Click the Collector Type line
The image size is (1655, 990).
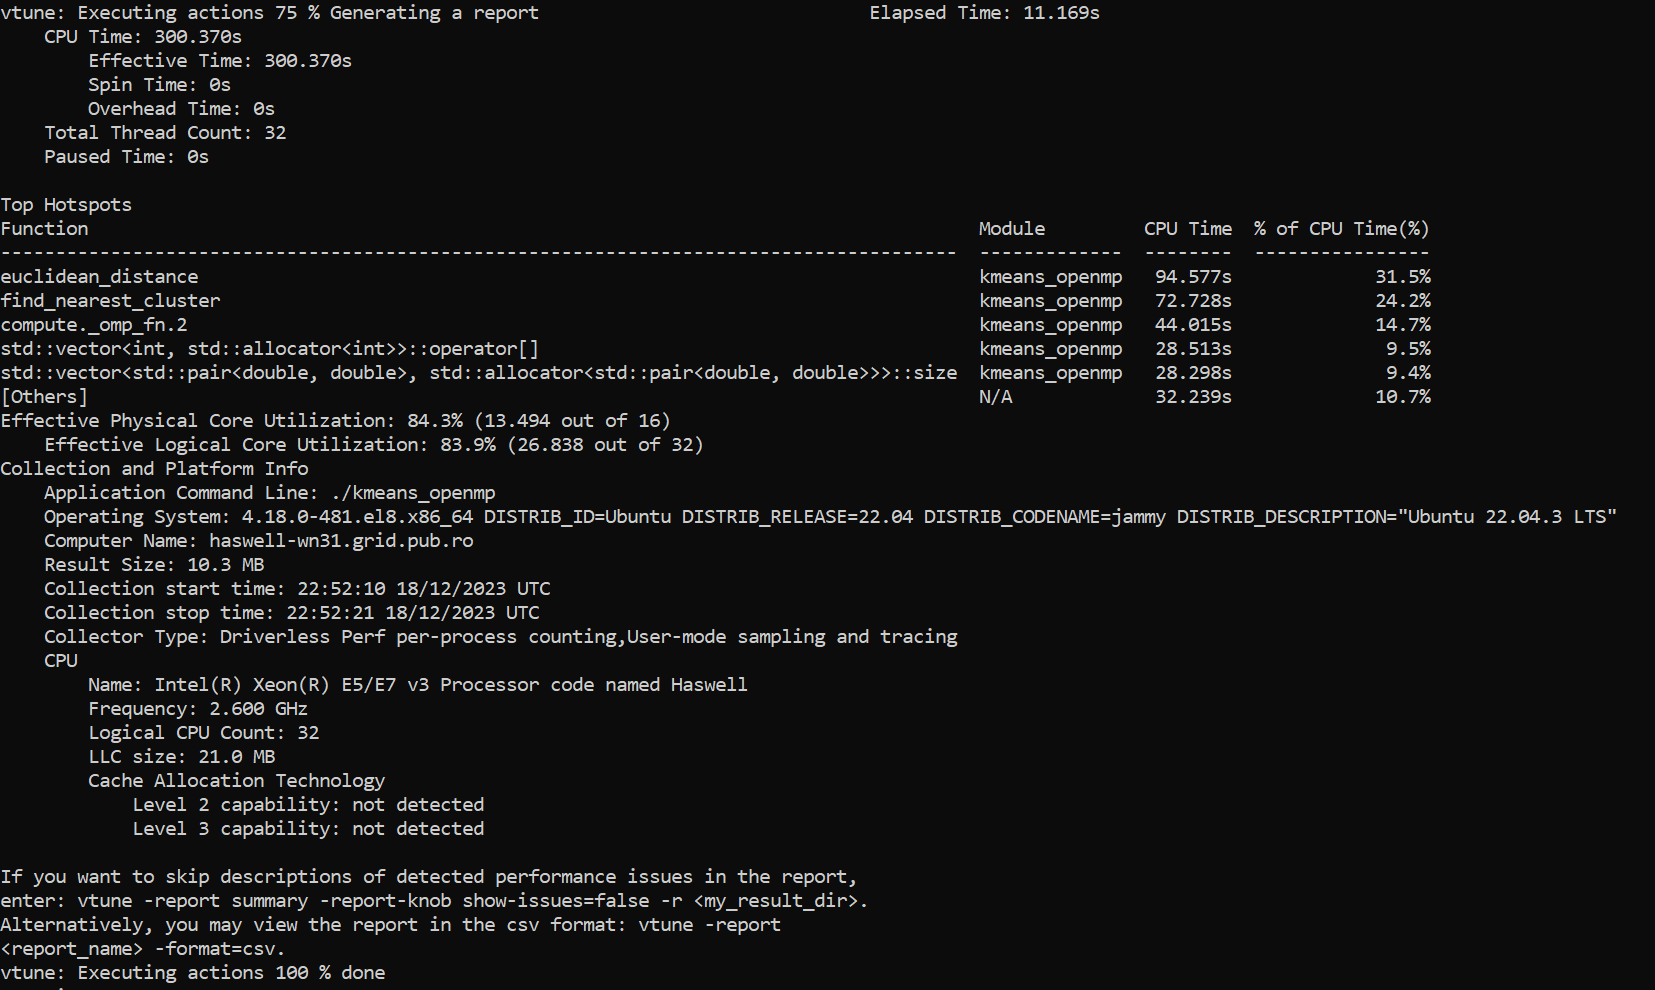click(x=501, y=637)
